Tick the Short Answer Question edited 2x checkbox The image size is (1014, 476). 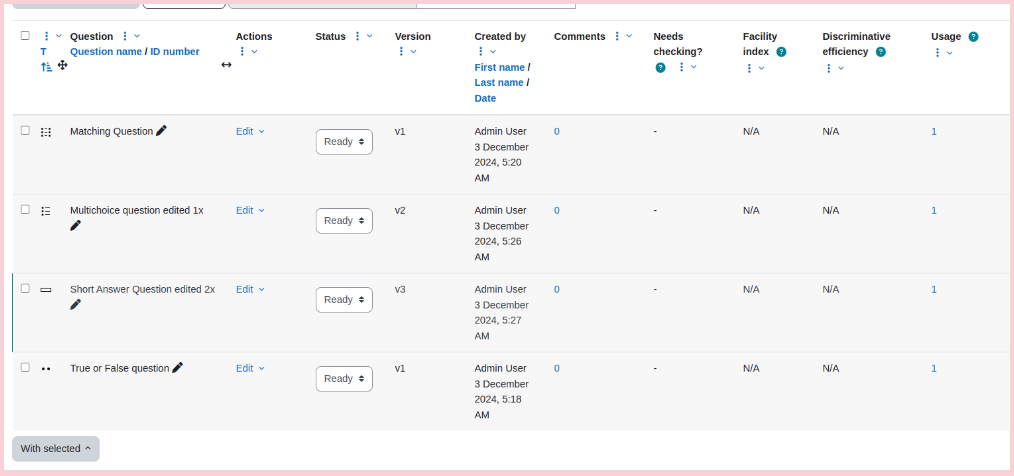click(x=25, y=288)
